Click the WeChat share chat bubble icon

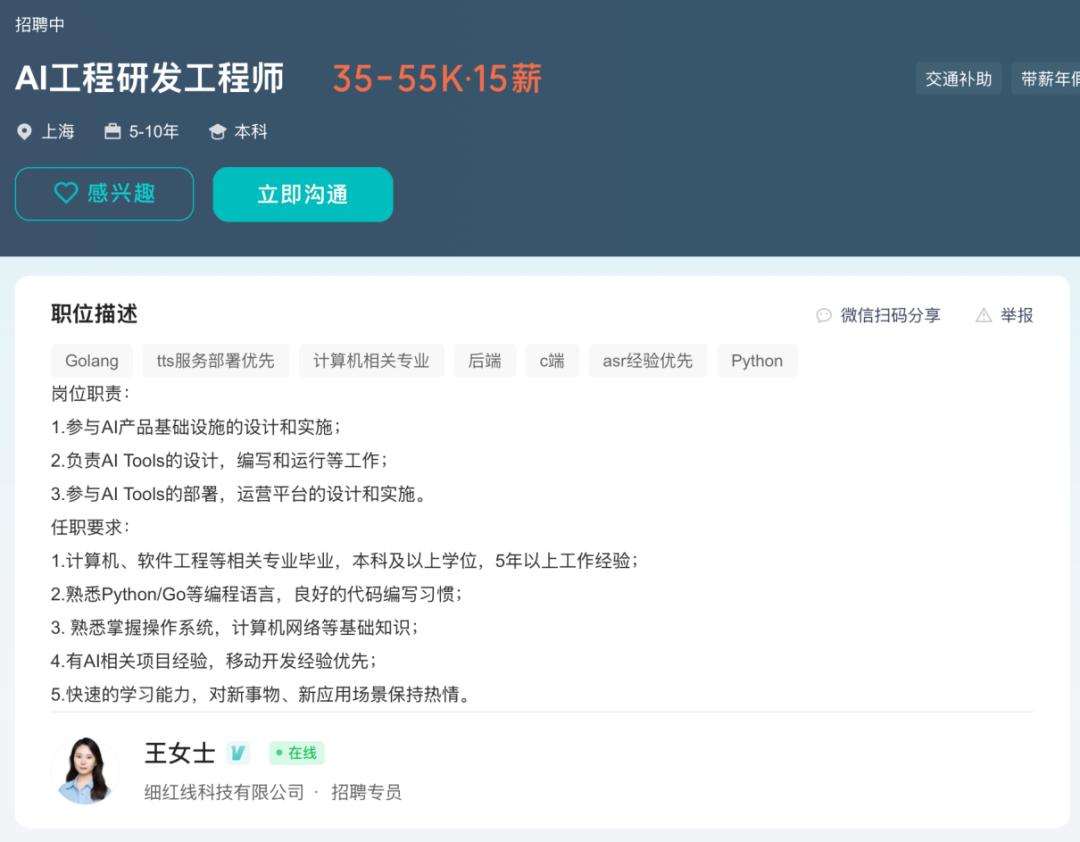coord(824,315)
